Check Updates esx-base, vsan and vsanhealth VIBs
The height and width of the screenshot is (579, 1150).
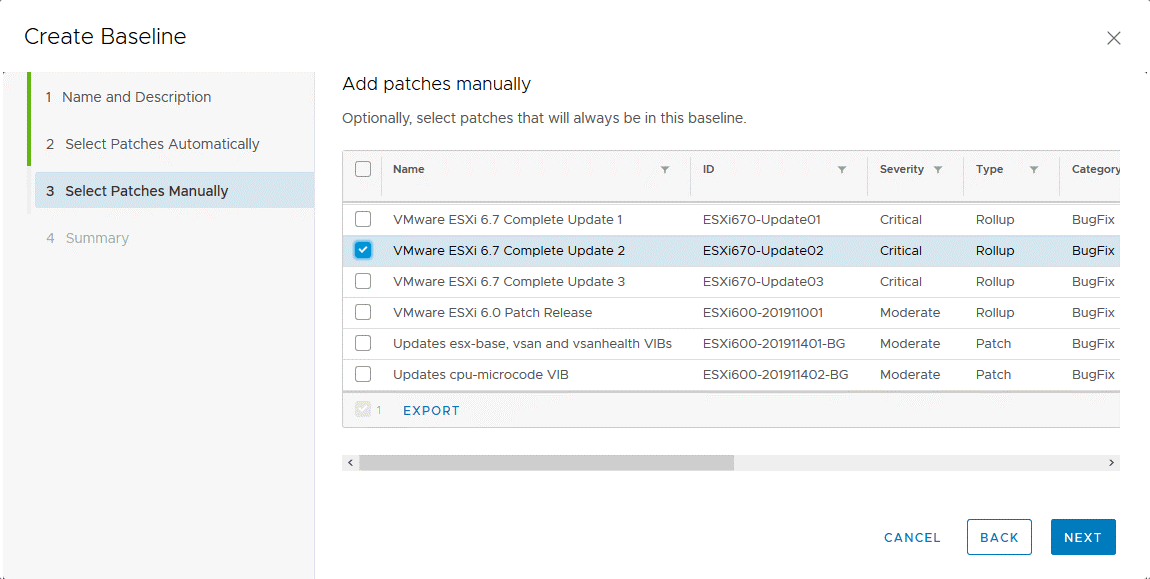[363, 343]
